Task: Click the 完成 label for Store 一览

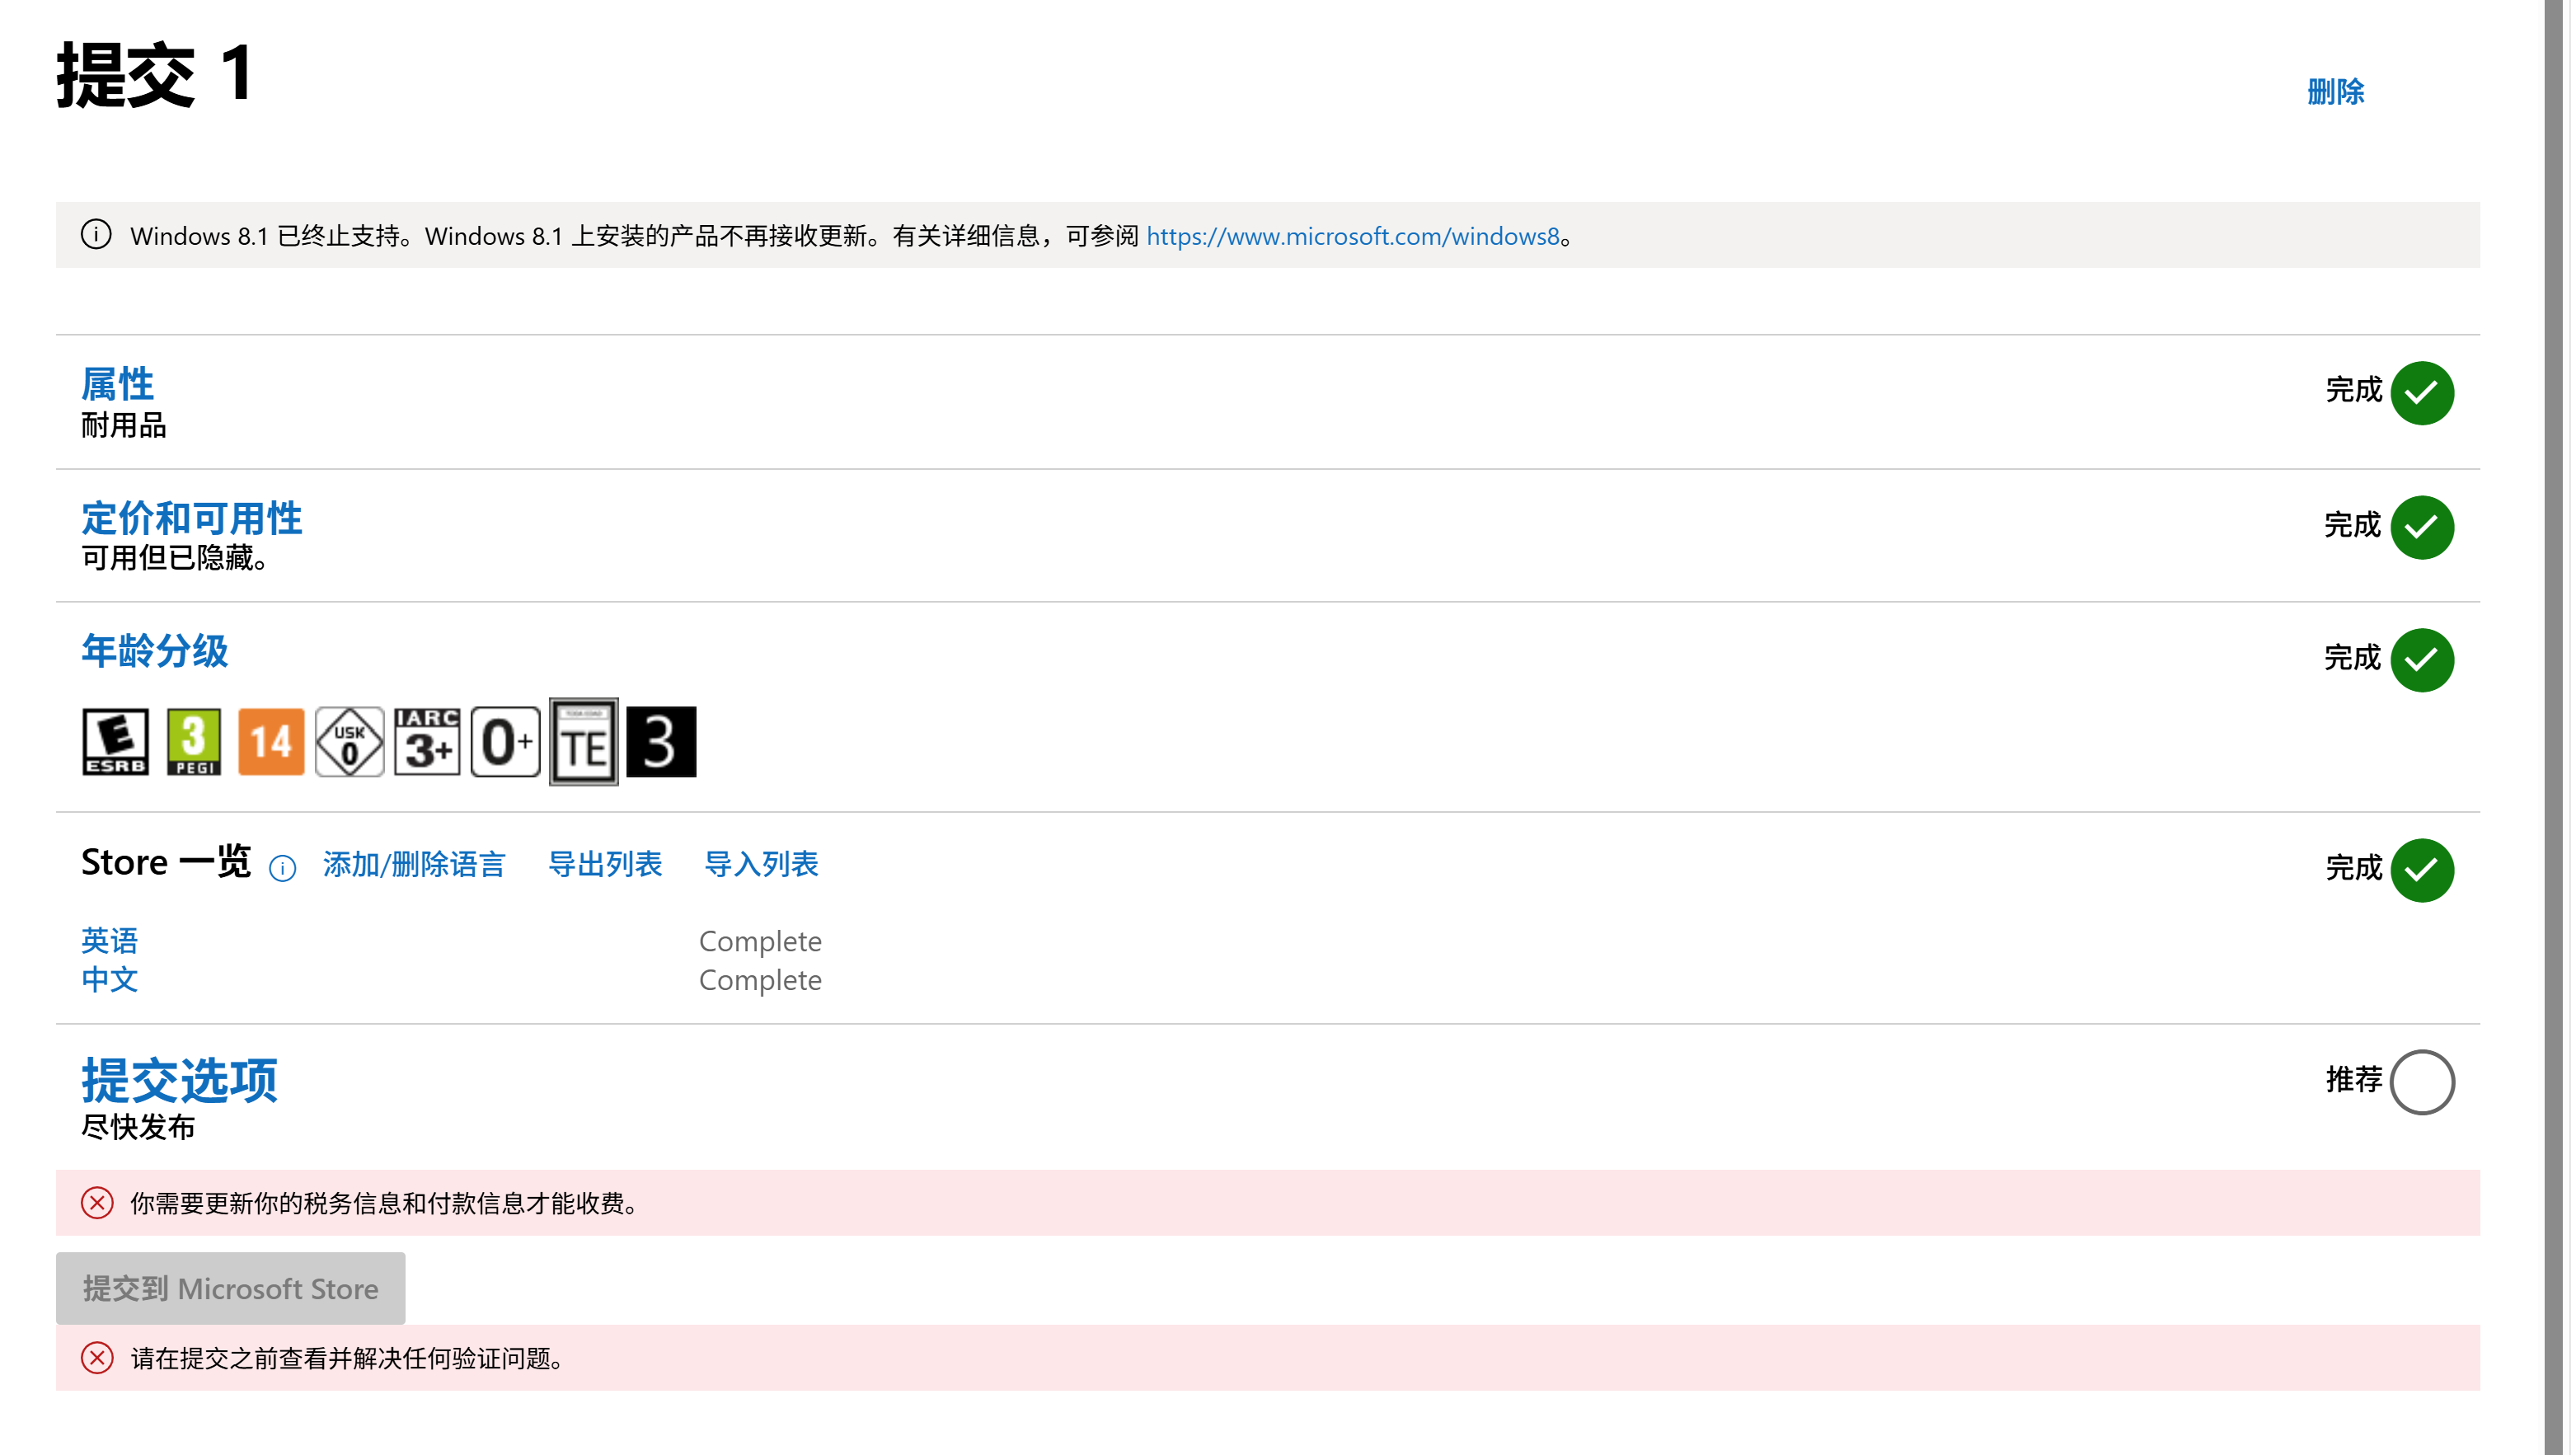Action: click(x=2354, y=868)
